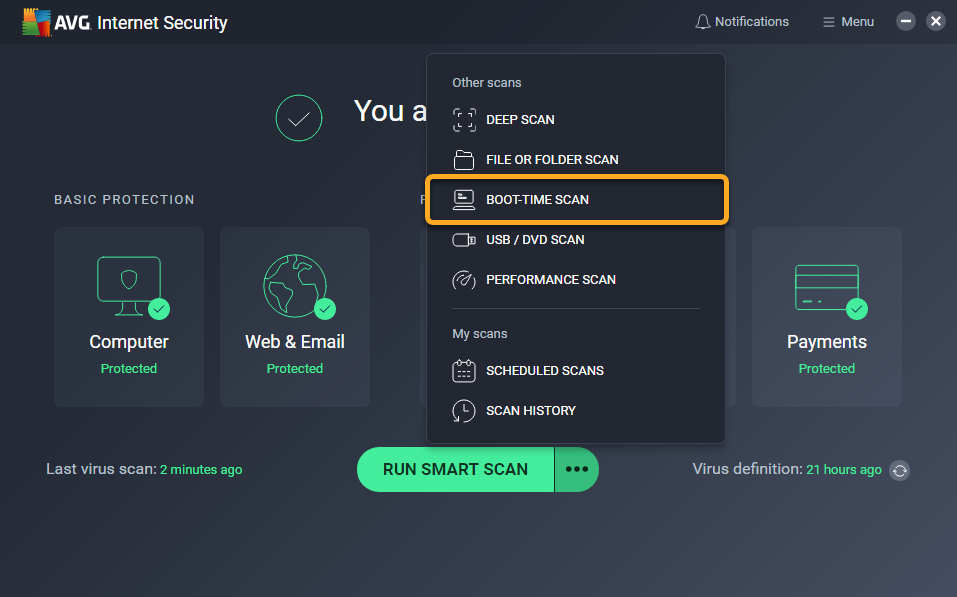Refresh virus definitions with the update icon

899,470
